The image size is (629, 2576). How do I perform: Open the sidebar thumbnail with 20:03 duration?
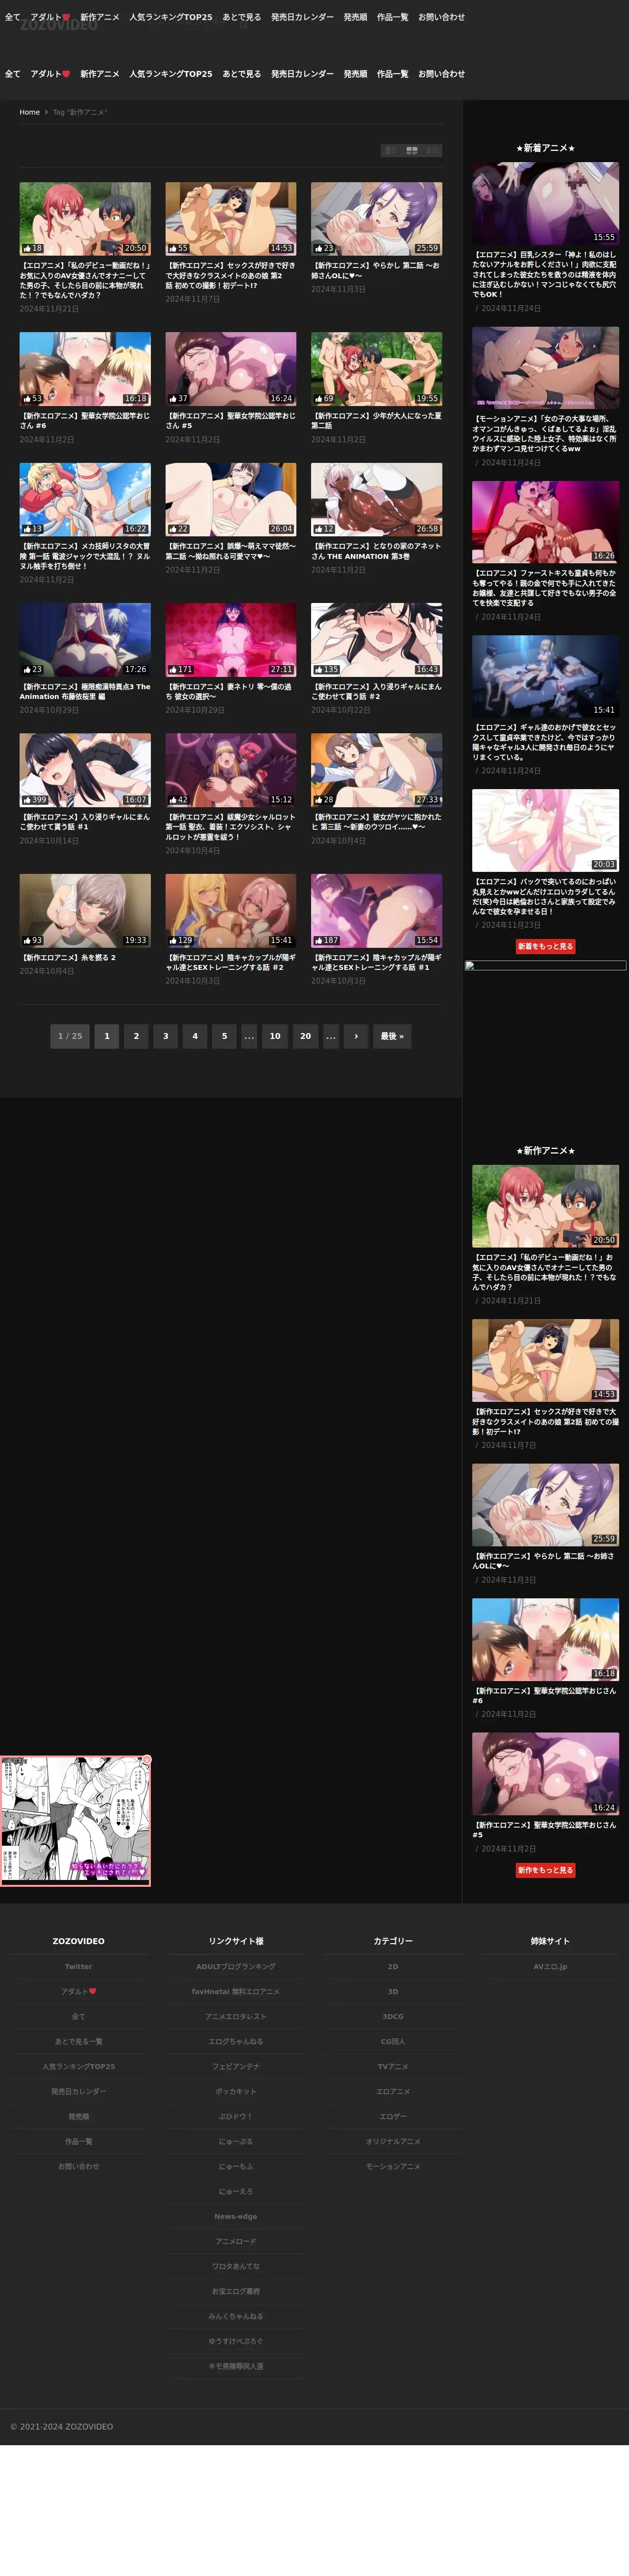pos(545,830)
